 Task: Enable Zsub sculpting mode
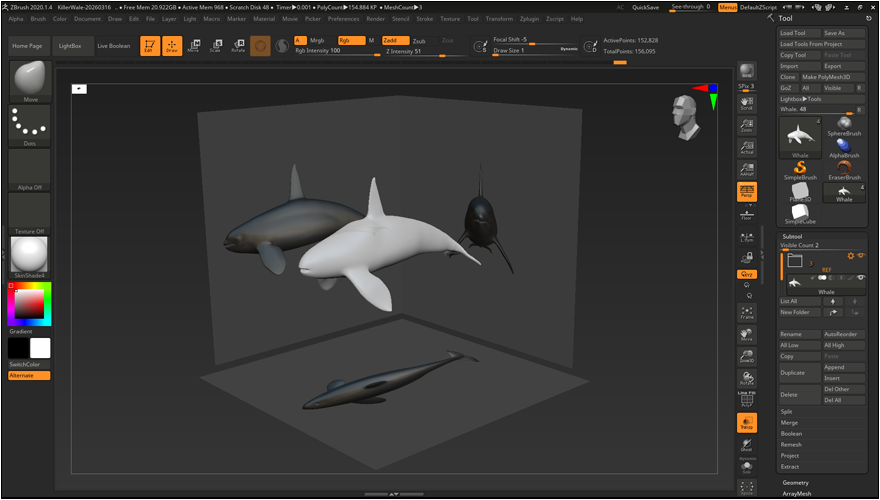pyautogui.click(x=419, y=41)
